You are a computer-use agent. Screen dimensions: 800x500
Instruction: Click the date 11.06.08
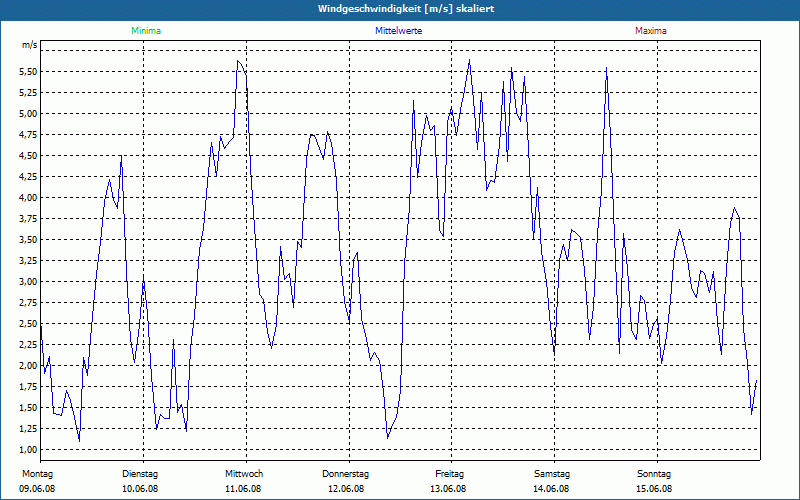pos(243,489)
